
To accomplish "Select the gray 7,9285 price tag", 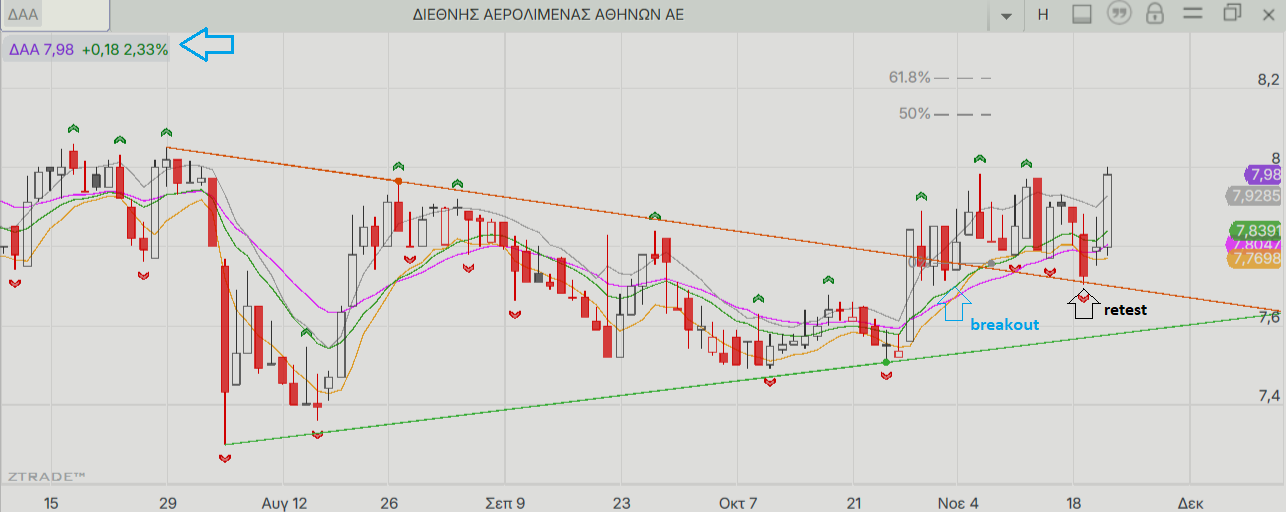I will tap(1254, 195).
